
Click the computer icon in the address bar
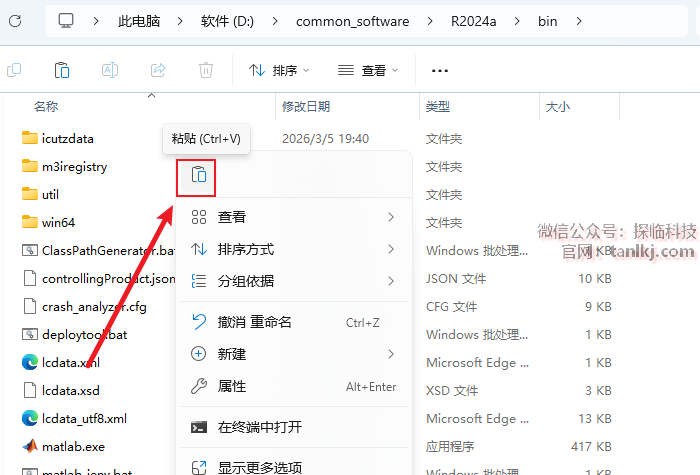point(66,21)
